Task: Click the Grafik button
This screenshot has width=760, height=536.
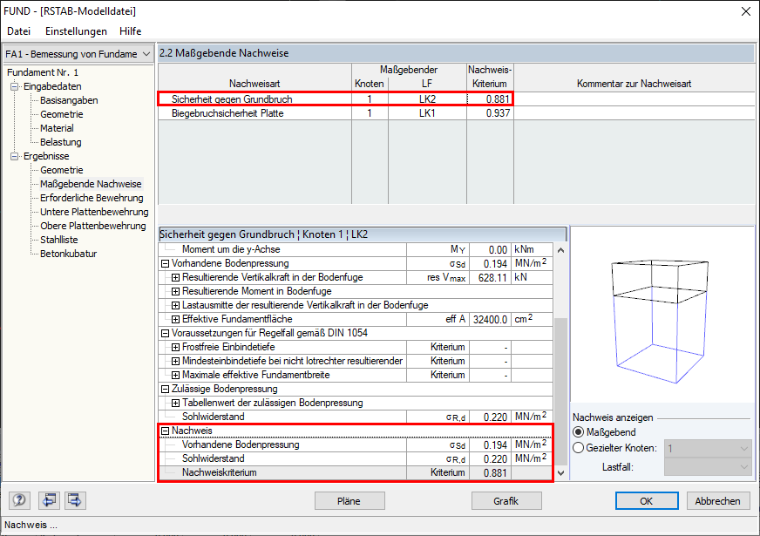Action: coord(506,501)
